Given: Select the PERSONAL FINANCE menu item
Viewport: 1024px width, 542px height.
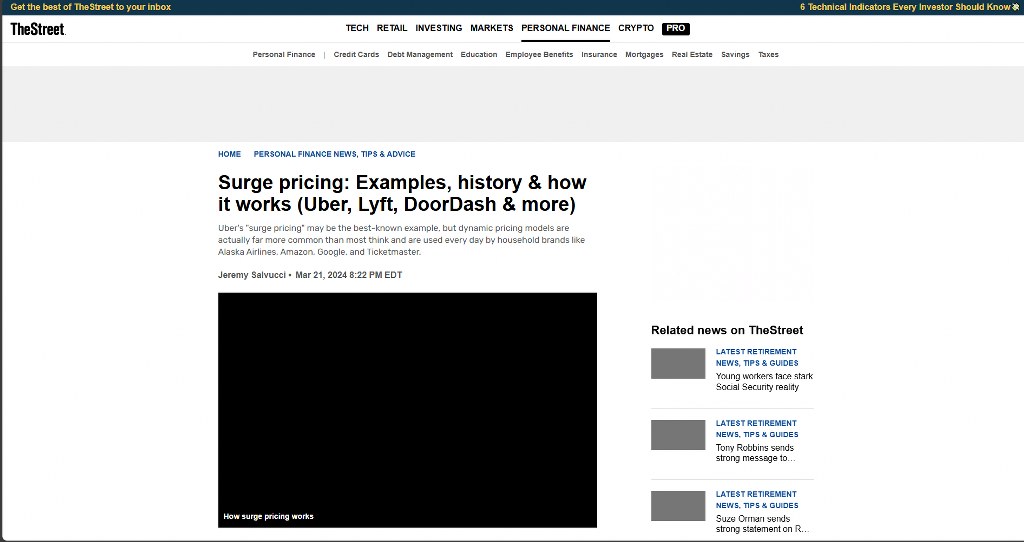Looking at the screenshot, I should point(566,28).
